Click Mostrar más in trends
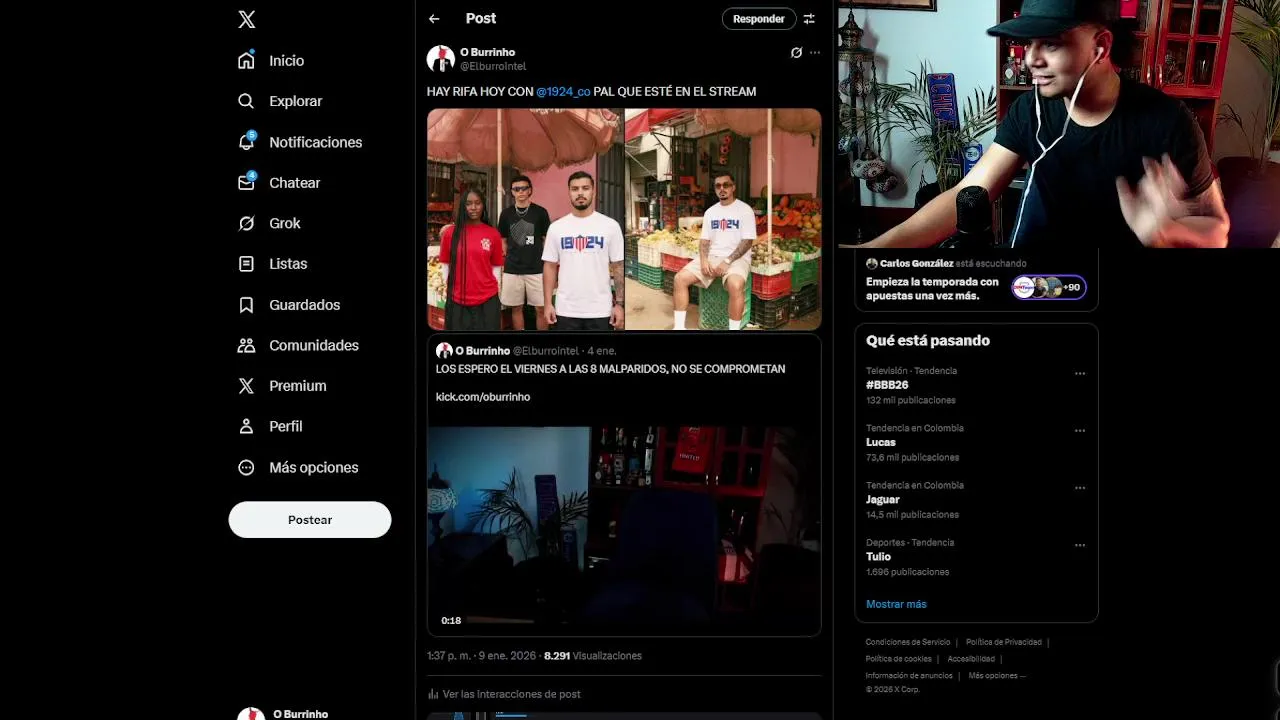 (896, 604)
